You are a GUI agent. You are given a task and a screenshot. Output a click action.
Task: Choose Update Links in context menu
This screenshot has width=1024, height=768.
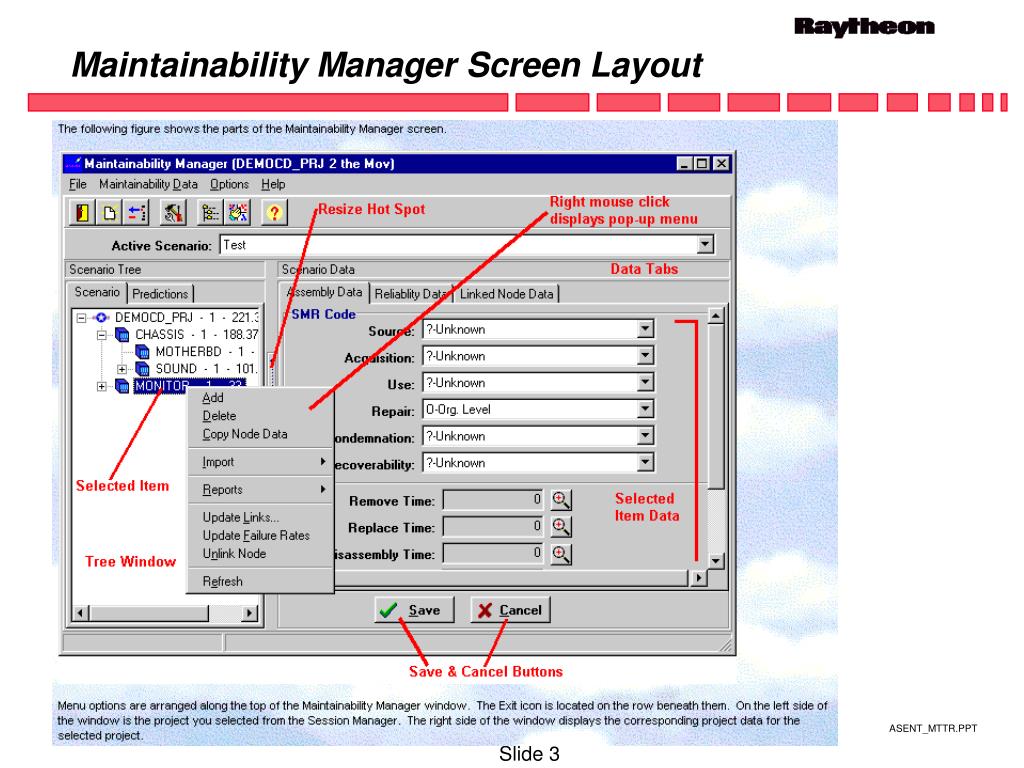261,517
